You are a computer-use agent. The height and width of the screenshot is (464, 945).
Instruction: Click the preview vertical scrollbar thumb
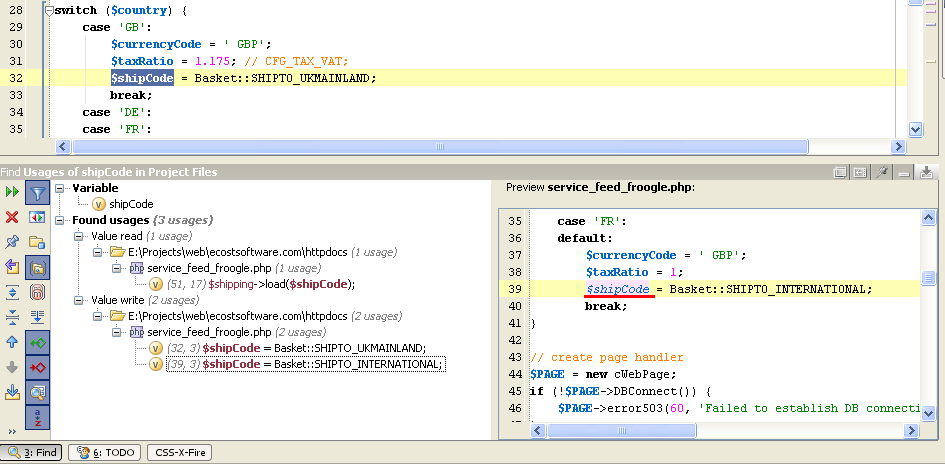(928, 278)
